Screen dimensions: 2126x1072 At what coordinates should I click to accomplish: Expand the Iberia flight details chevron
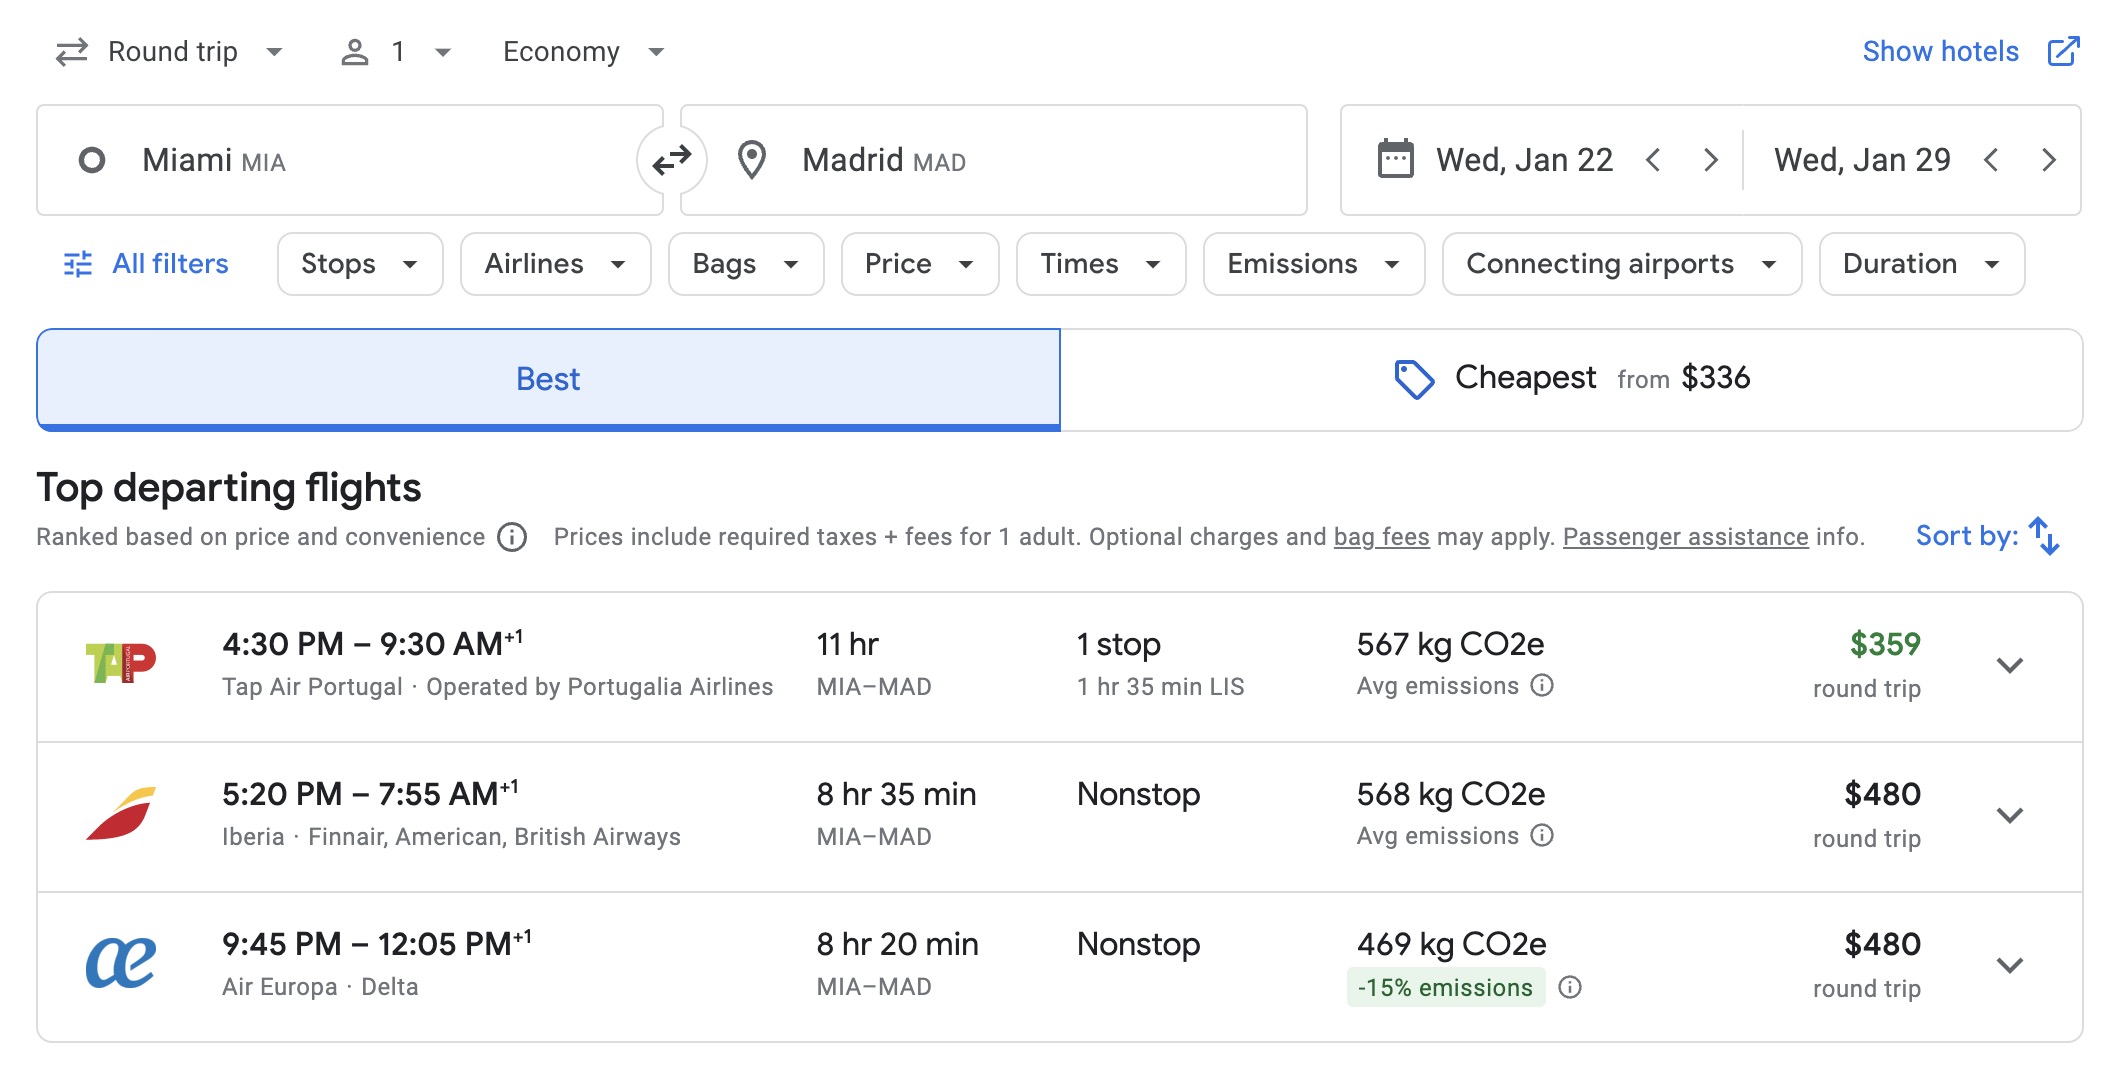(x=2009, y=815)
